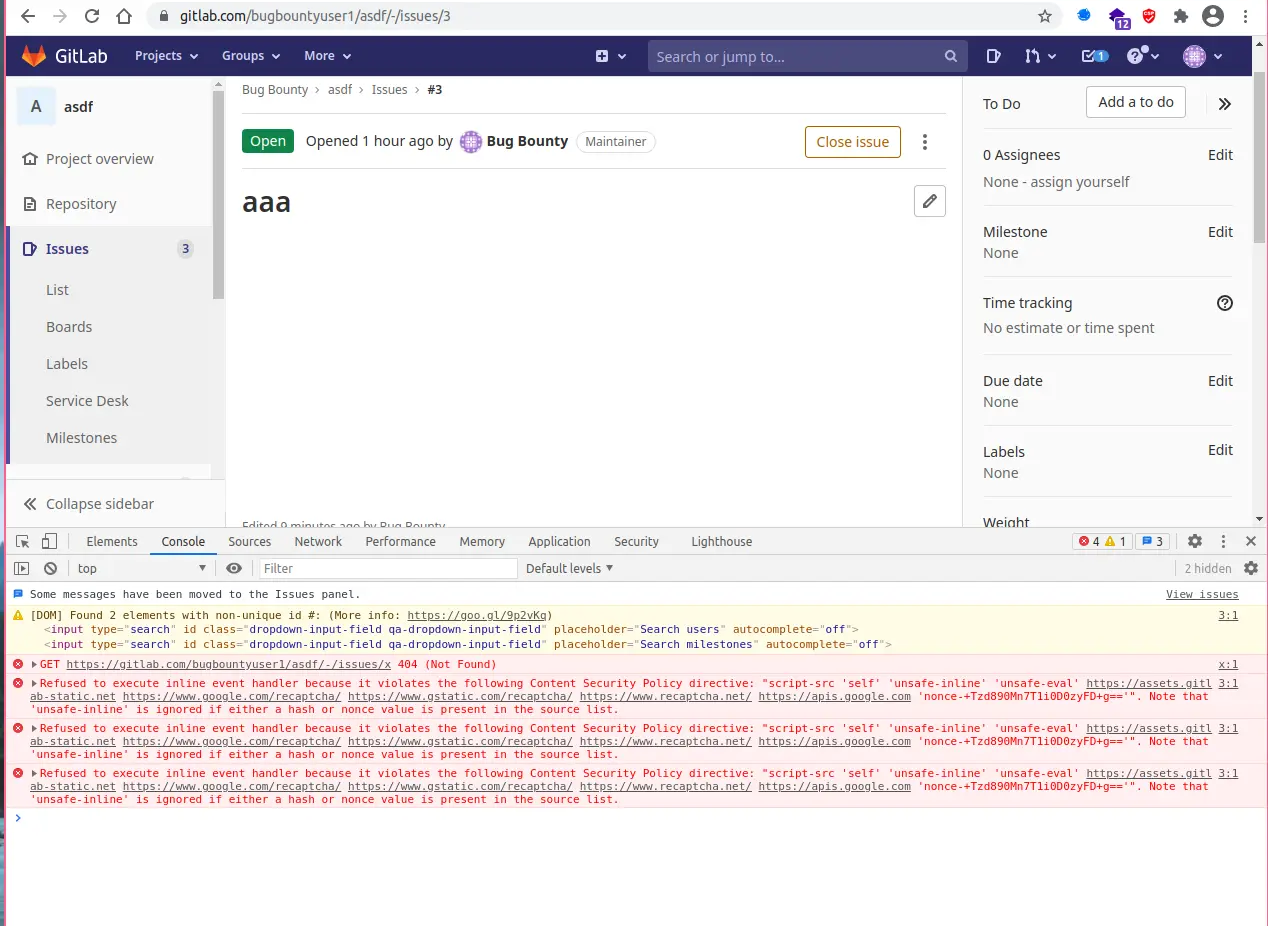Click the DevTools inspect element icon

tap(23, 541)
